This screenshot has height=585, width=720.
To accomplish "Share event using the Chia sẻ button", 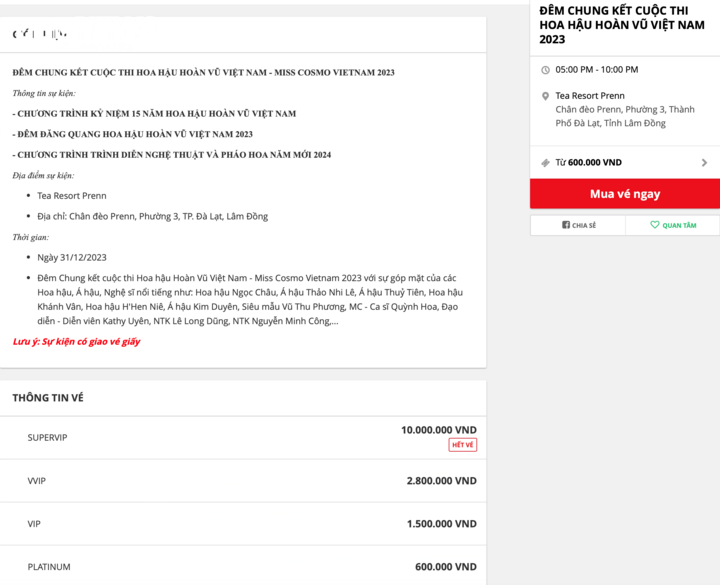I will coord(578,225).
